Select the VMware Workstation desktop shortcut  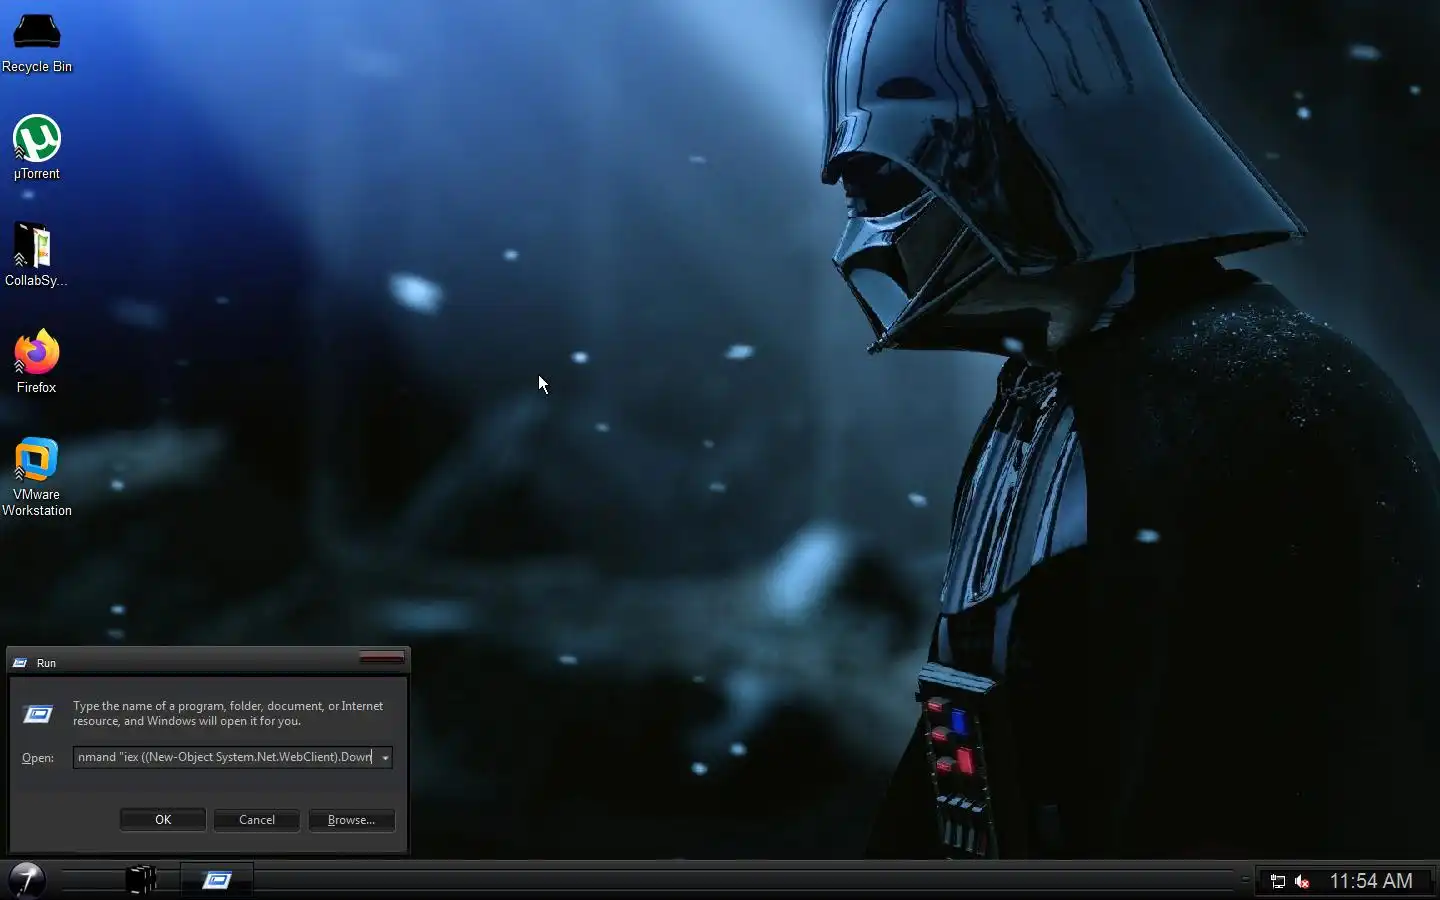pos(37,477)
